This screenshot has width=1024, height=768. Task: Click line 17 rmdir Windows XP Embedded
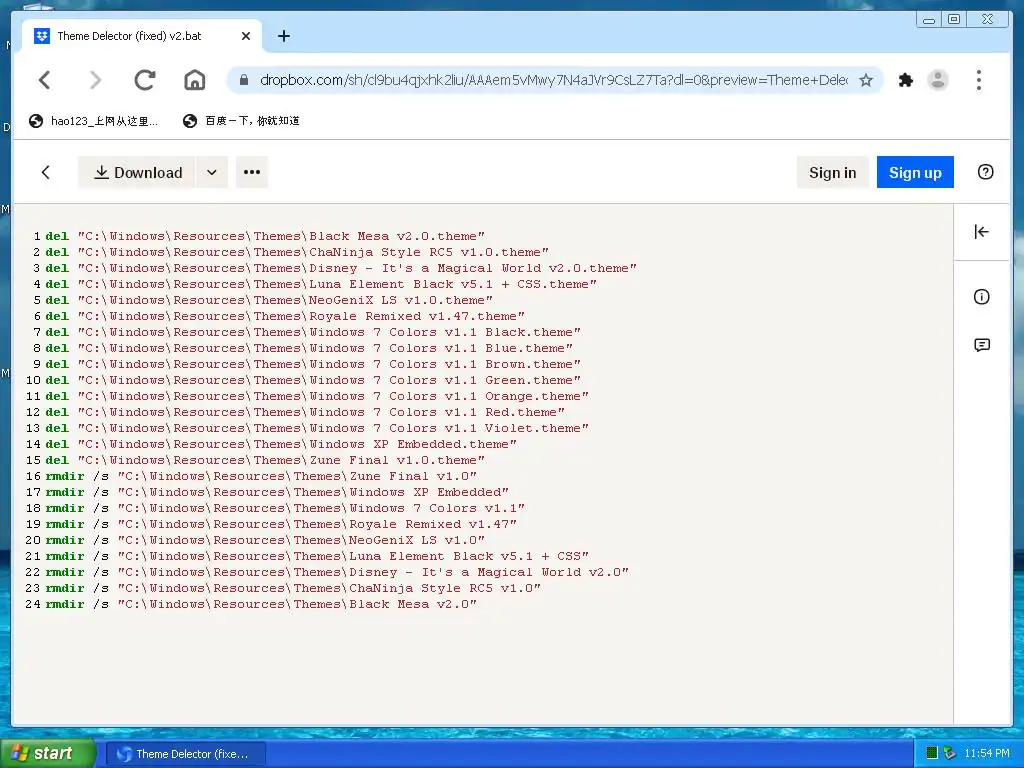tap(276, 492)
